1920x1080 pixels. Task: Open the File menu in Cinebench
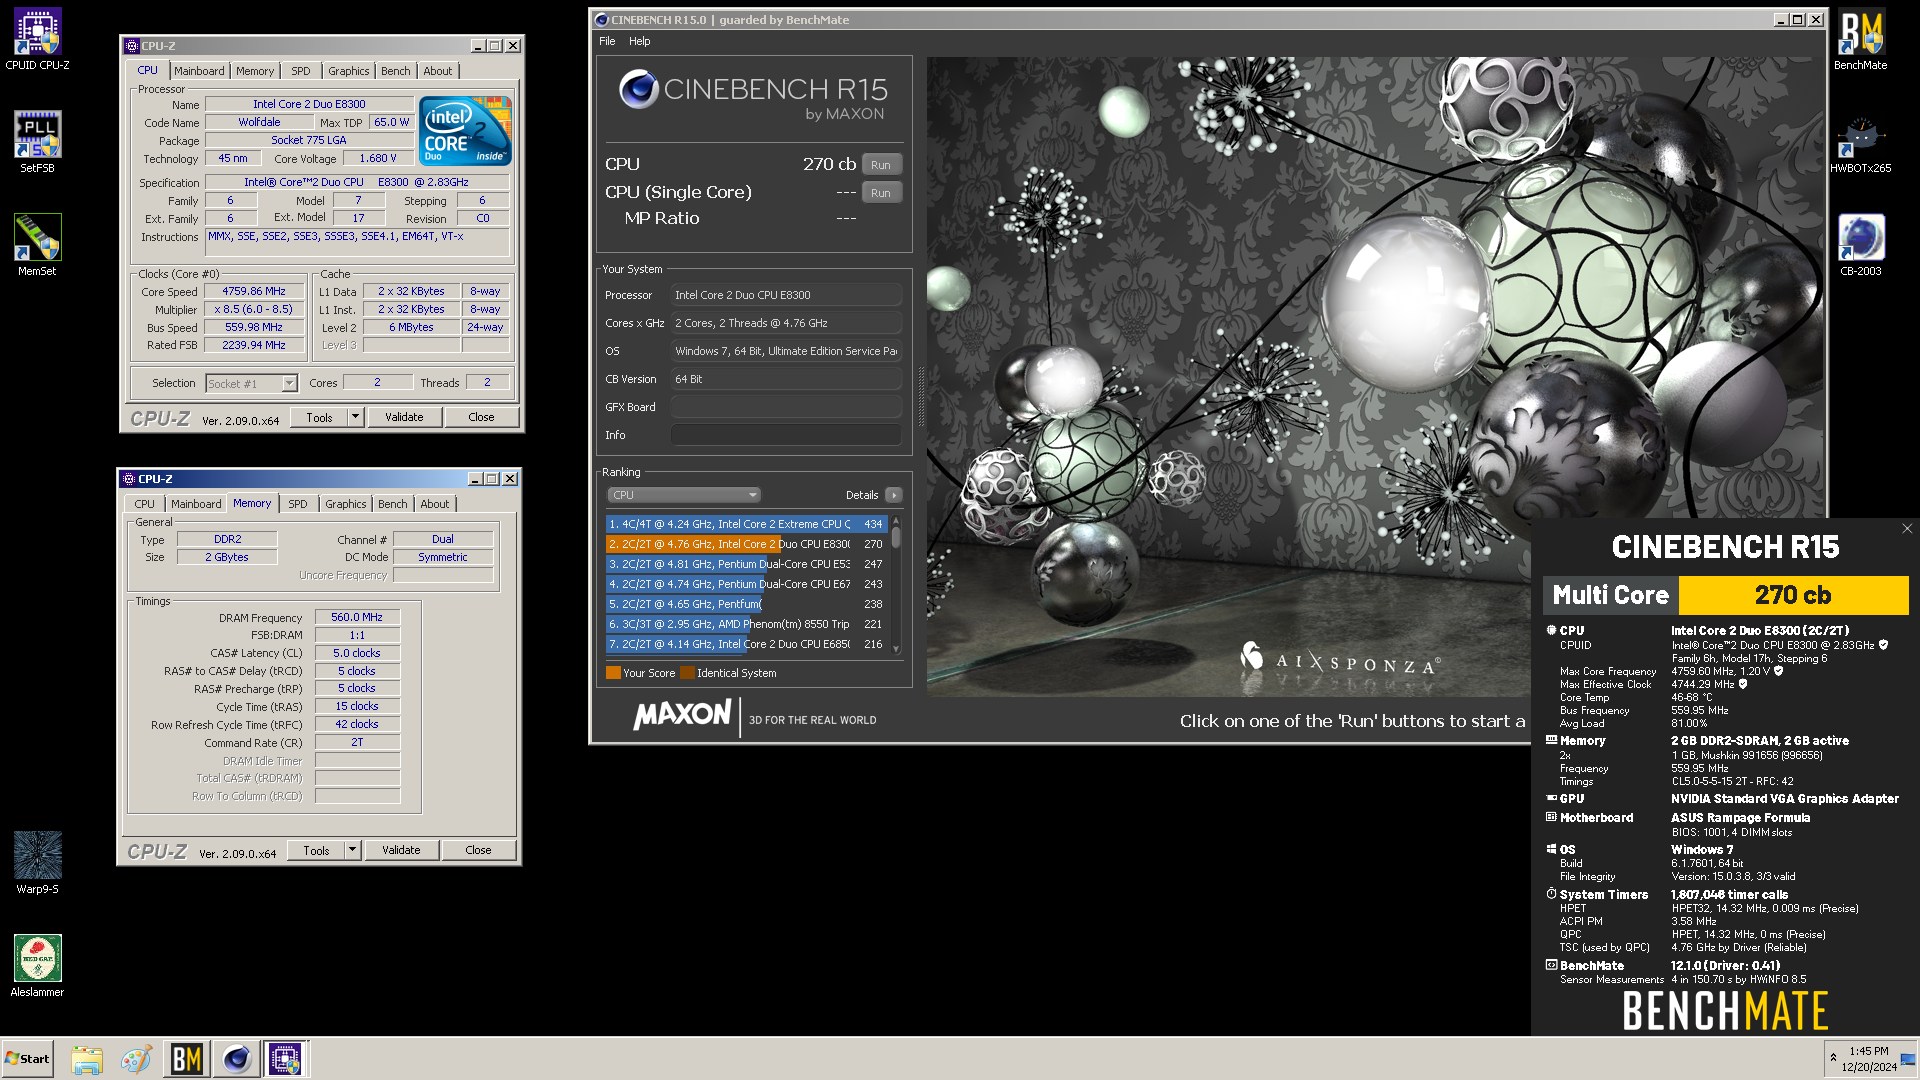tap(607, 41)
